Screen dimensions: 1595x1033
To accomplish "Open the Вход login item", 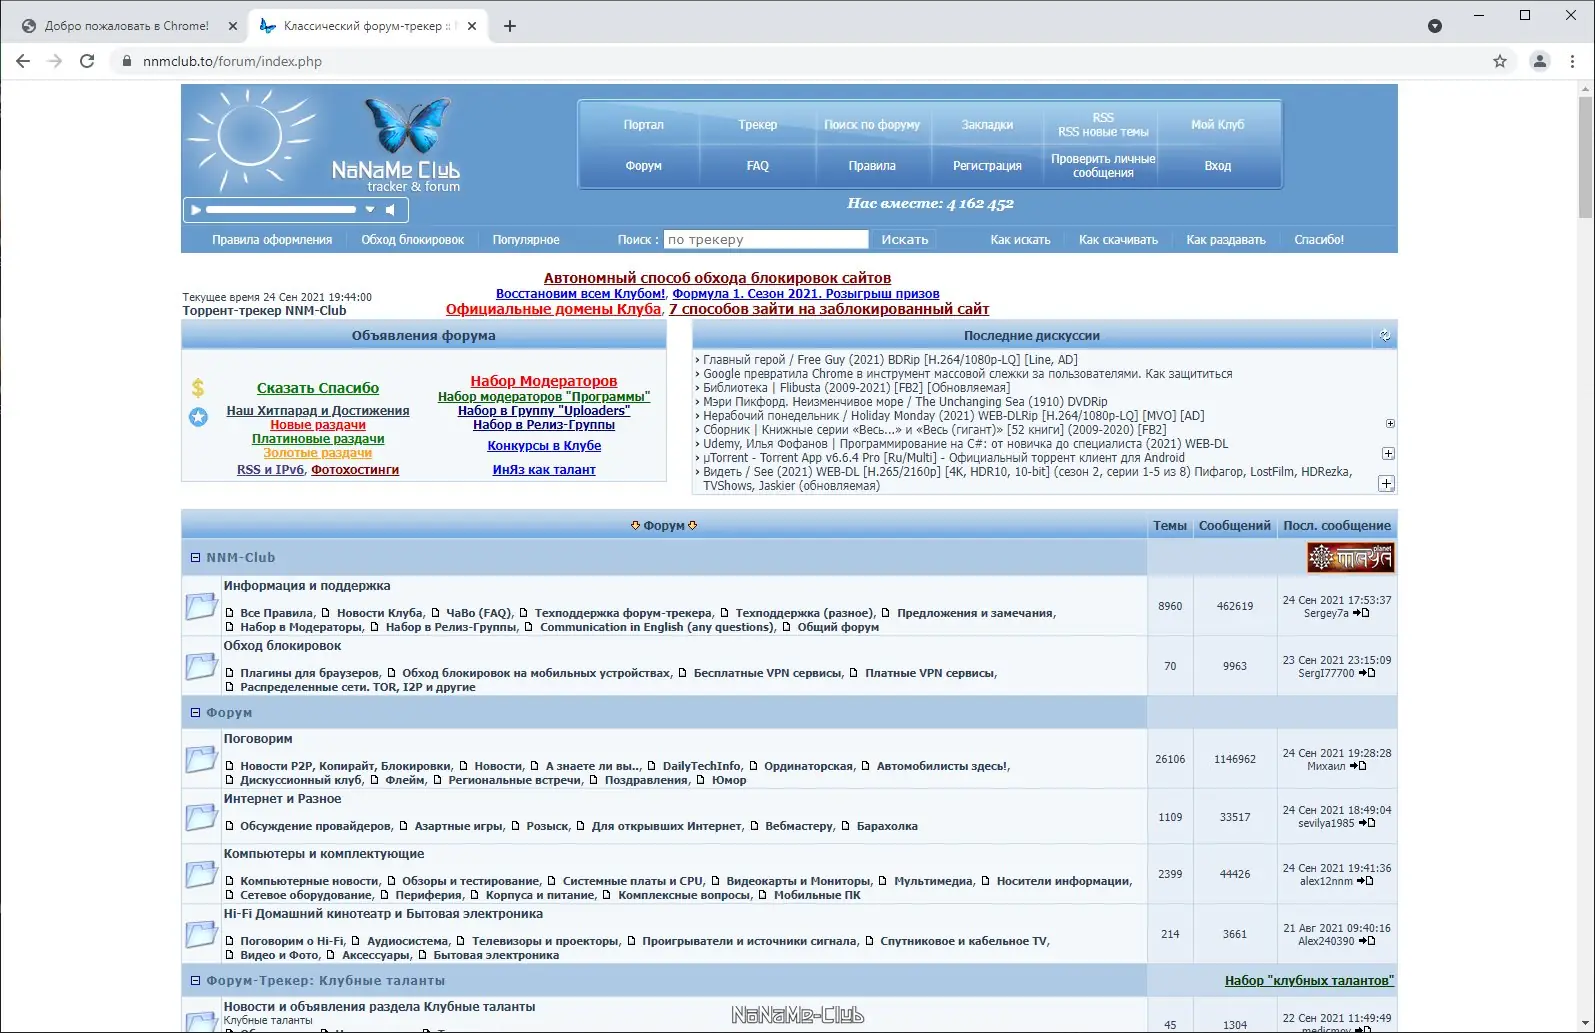I will [x=1218, y=166].
